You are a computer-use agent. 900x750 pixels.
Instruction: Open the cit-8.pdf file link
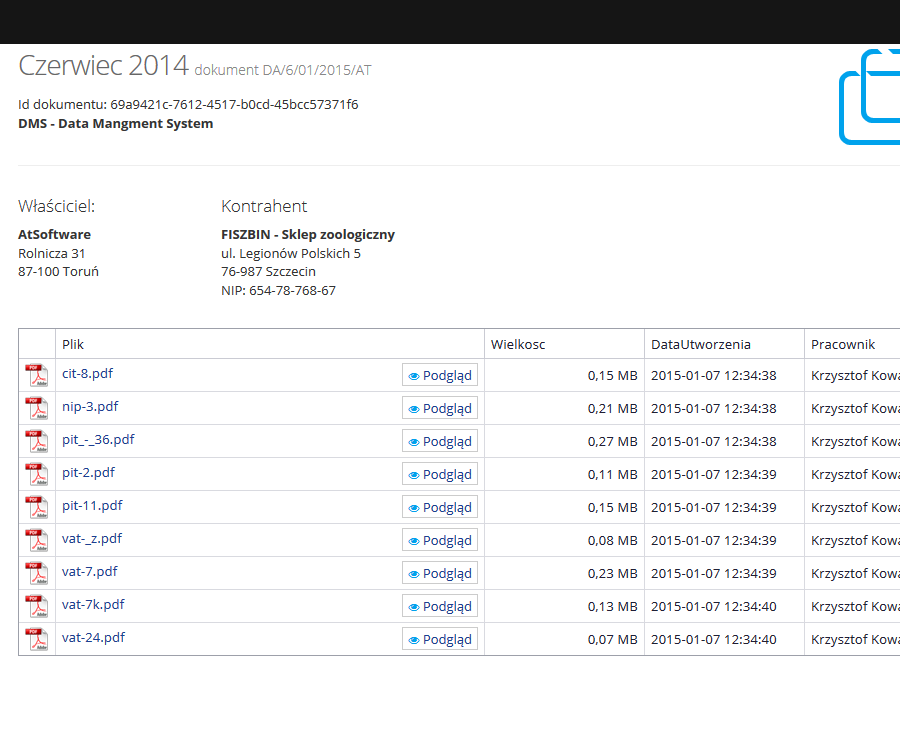coord(87,374)
